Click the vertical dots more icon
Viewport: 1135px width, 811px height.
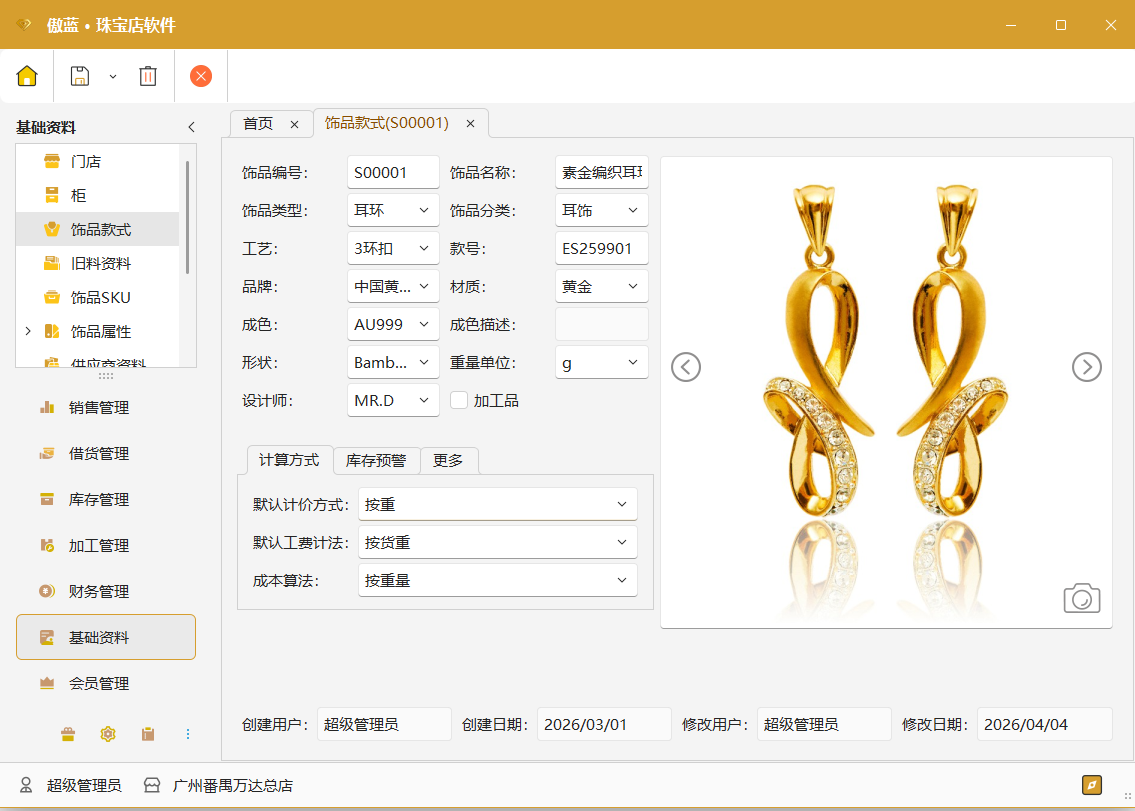click(x=188, y=734)
